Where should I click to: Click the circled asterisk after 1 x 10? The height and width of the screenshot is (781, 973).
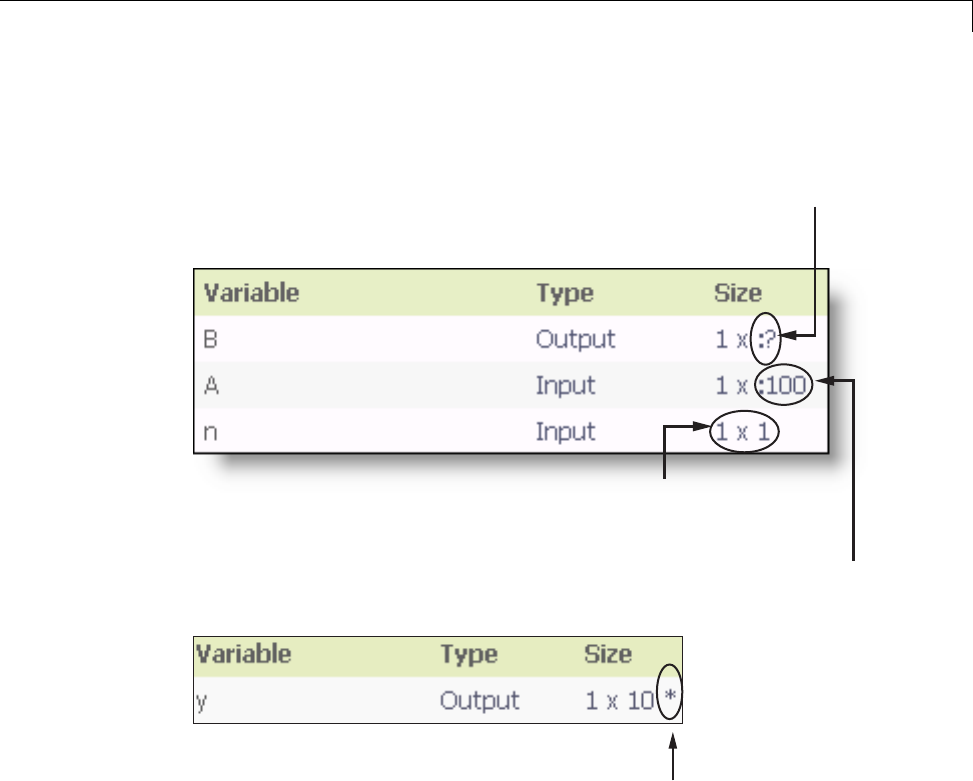670,699
